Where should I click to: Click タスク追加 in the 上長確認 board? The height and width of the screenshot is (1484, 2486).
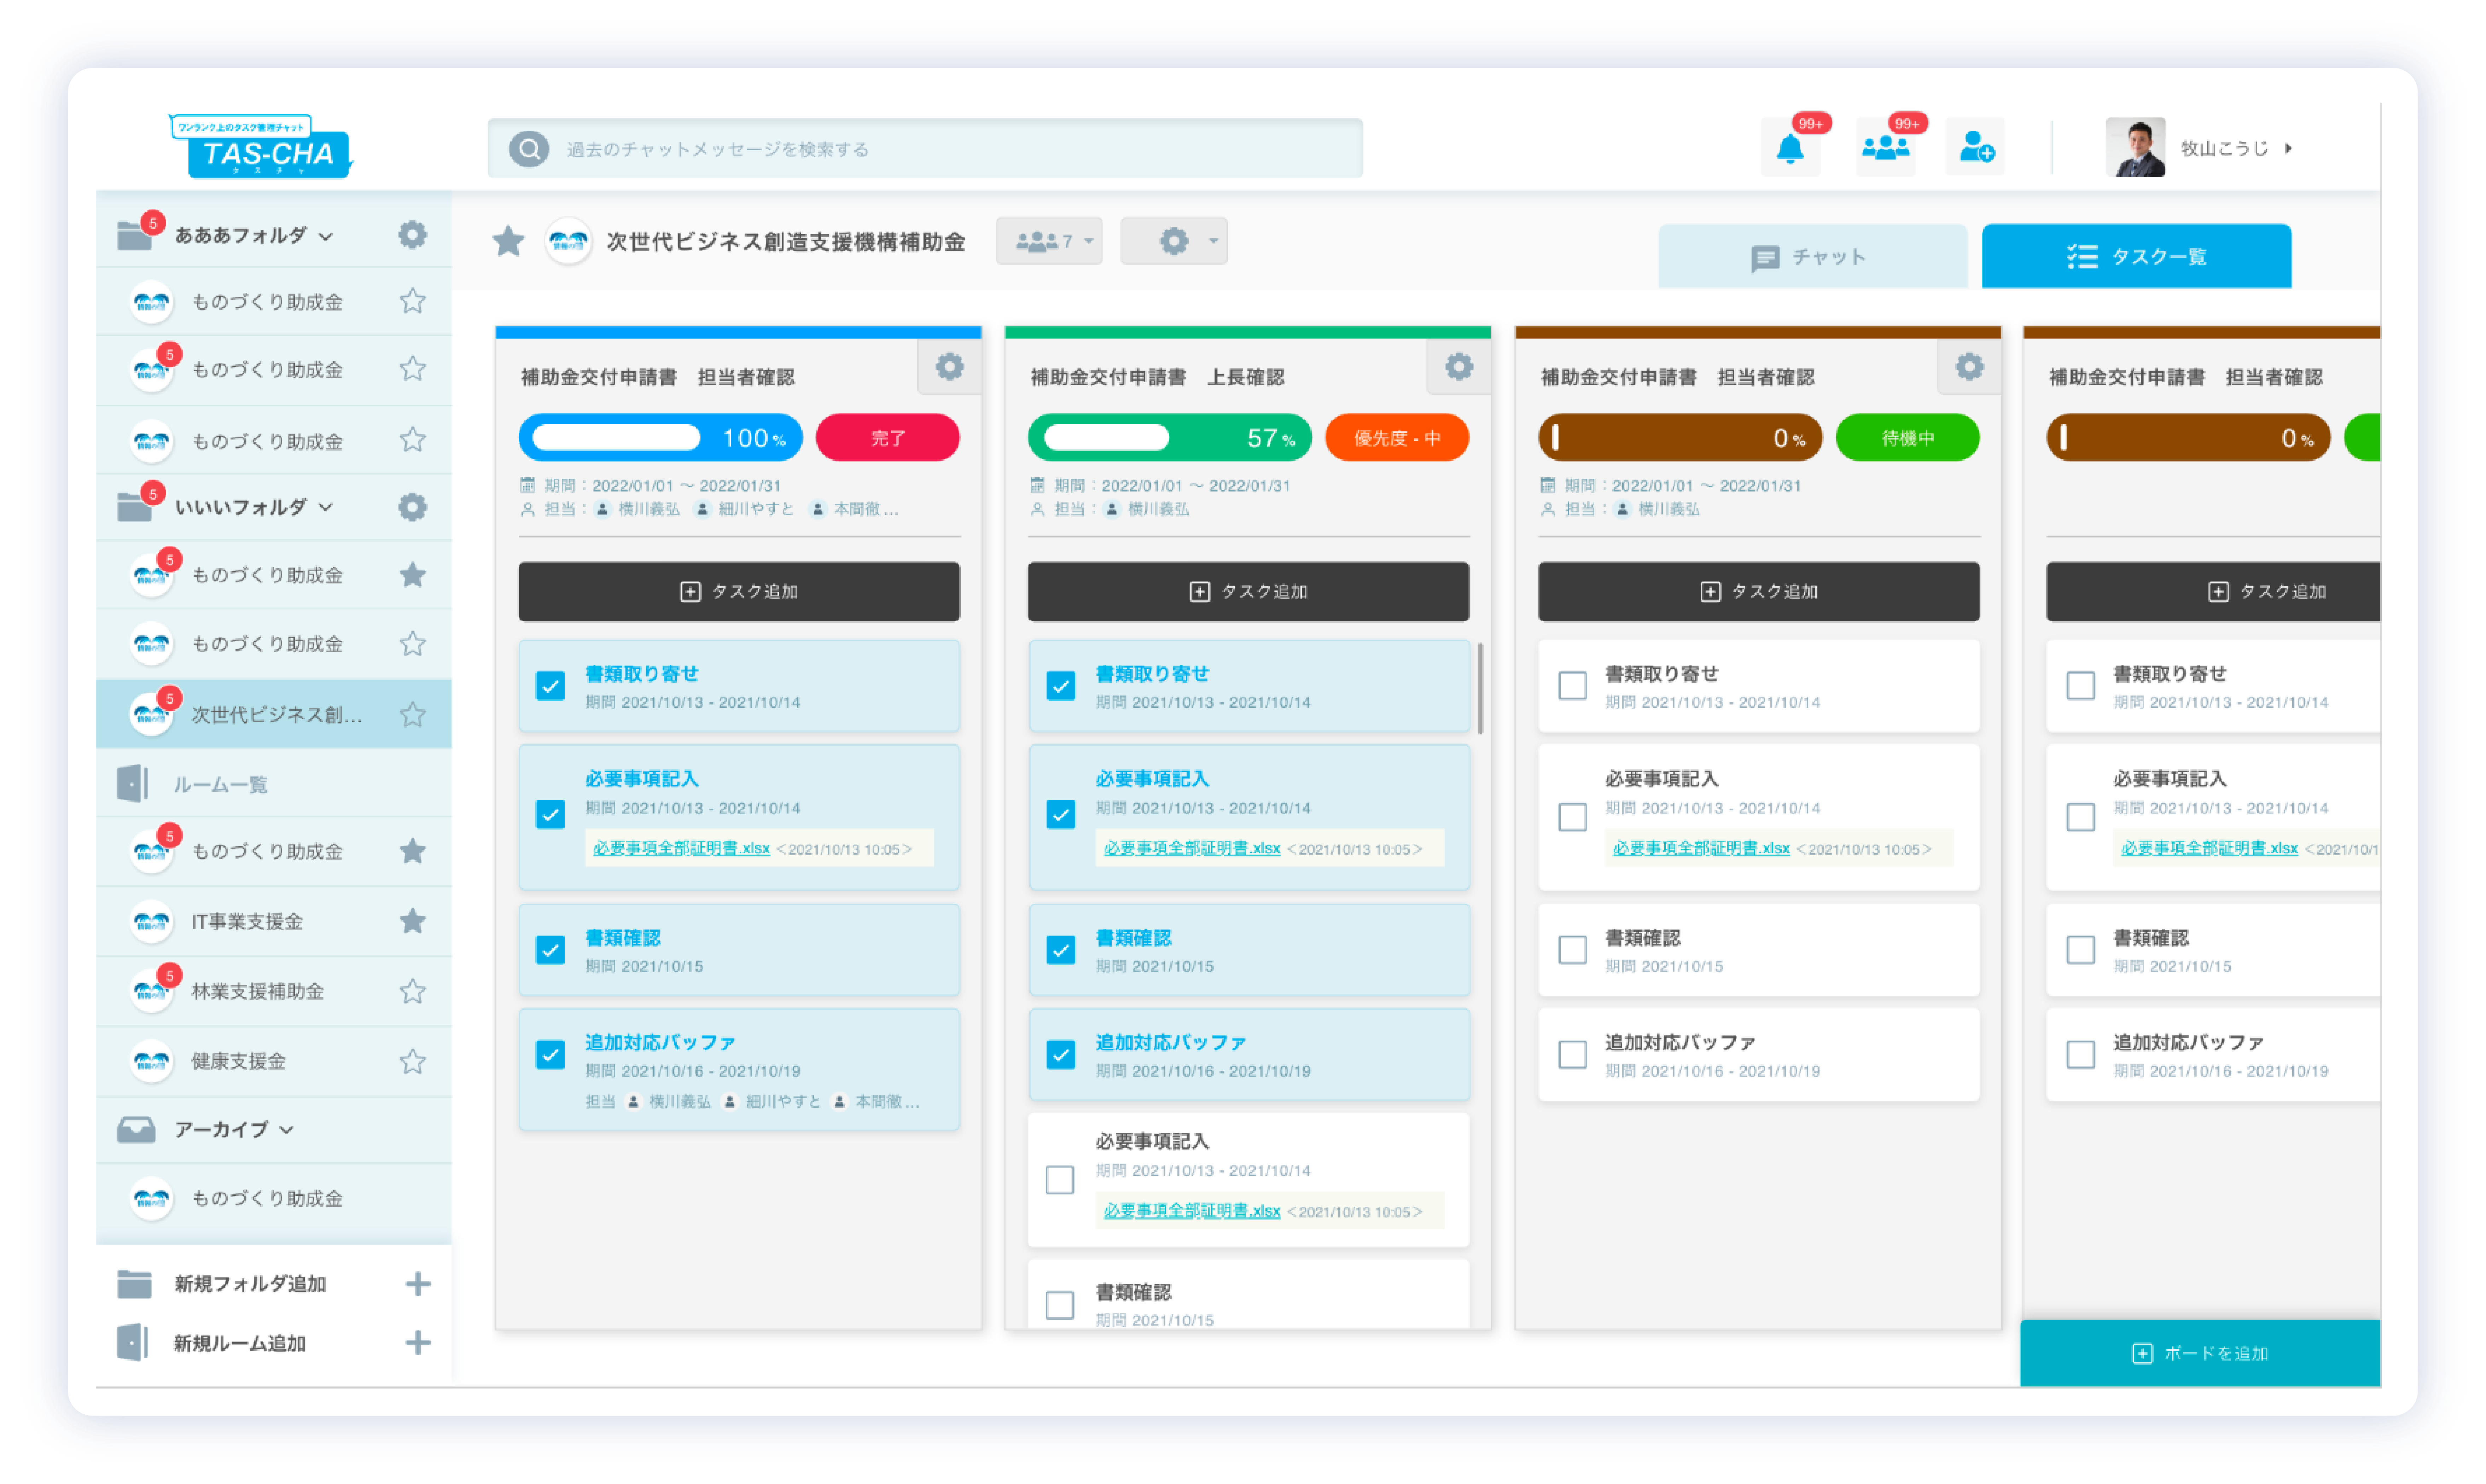pos(1249,592)
